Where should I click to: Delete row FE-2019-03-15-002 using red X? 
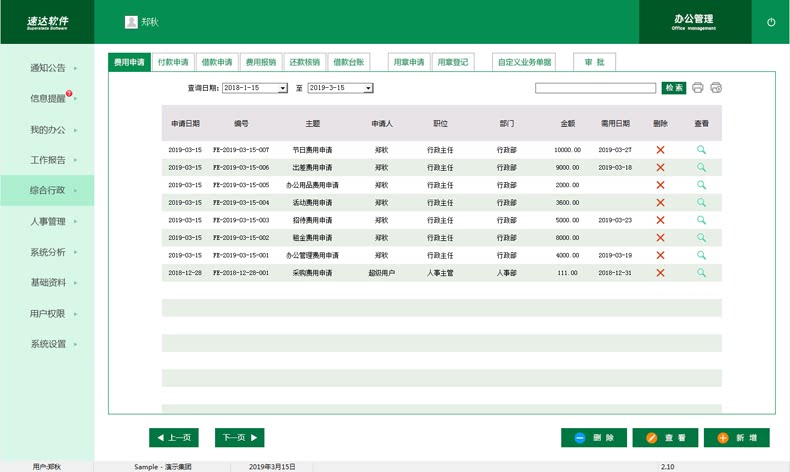660,238
